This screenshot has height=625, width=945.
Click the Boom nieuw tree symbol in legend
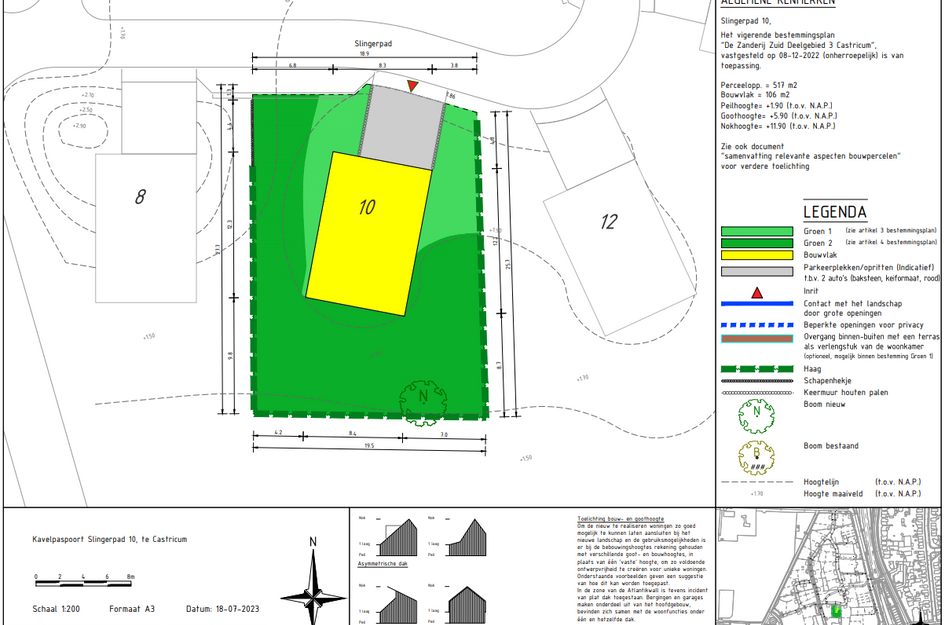(757, 416)
